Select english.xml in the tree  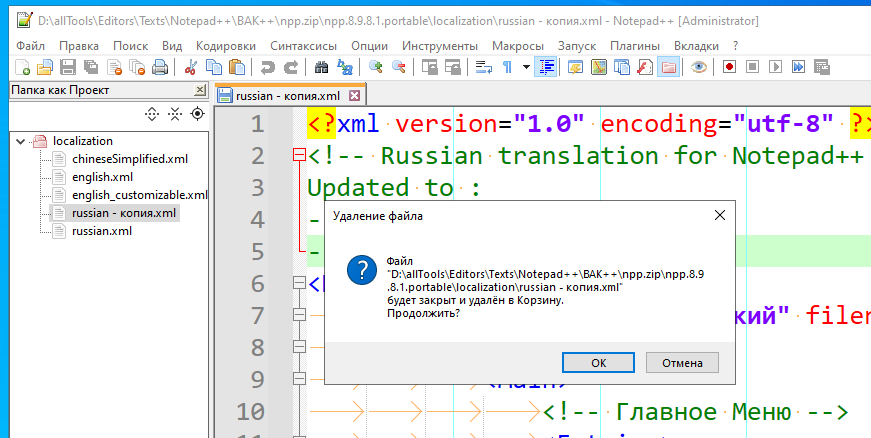pos(102,177)
